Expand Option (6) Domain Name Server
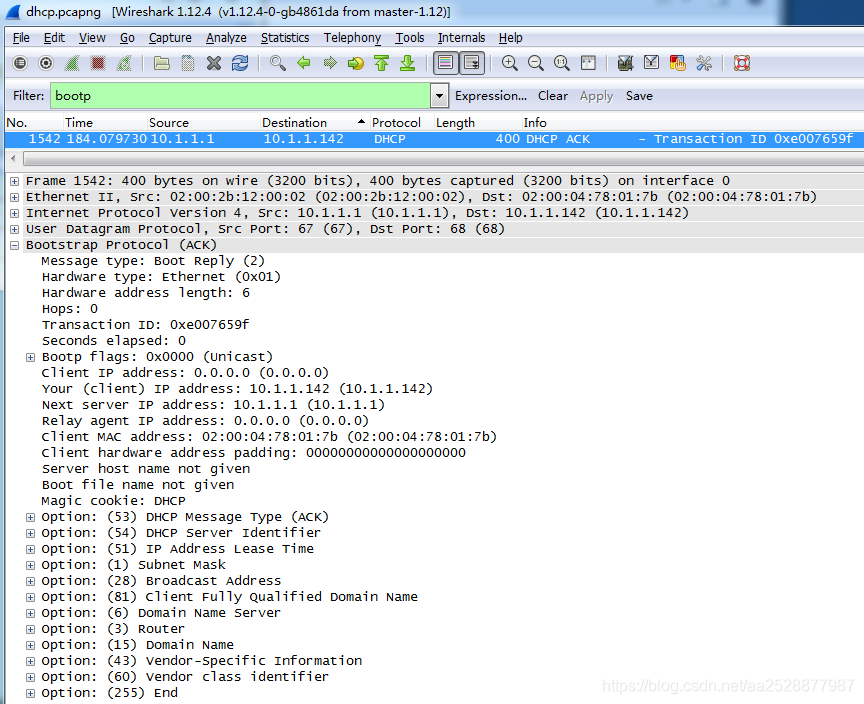Image resolution: width=864 pixels, height=704 pixels. (31, 613)
